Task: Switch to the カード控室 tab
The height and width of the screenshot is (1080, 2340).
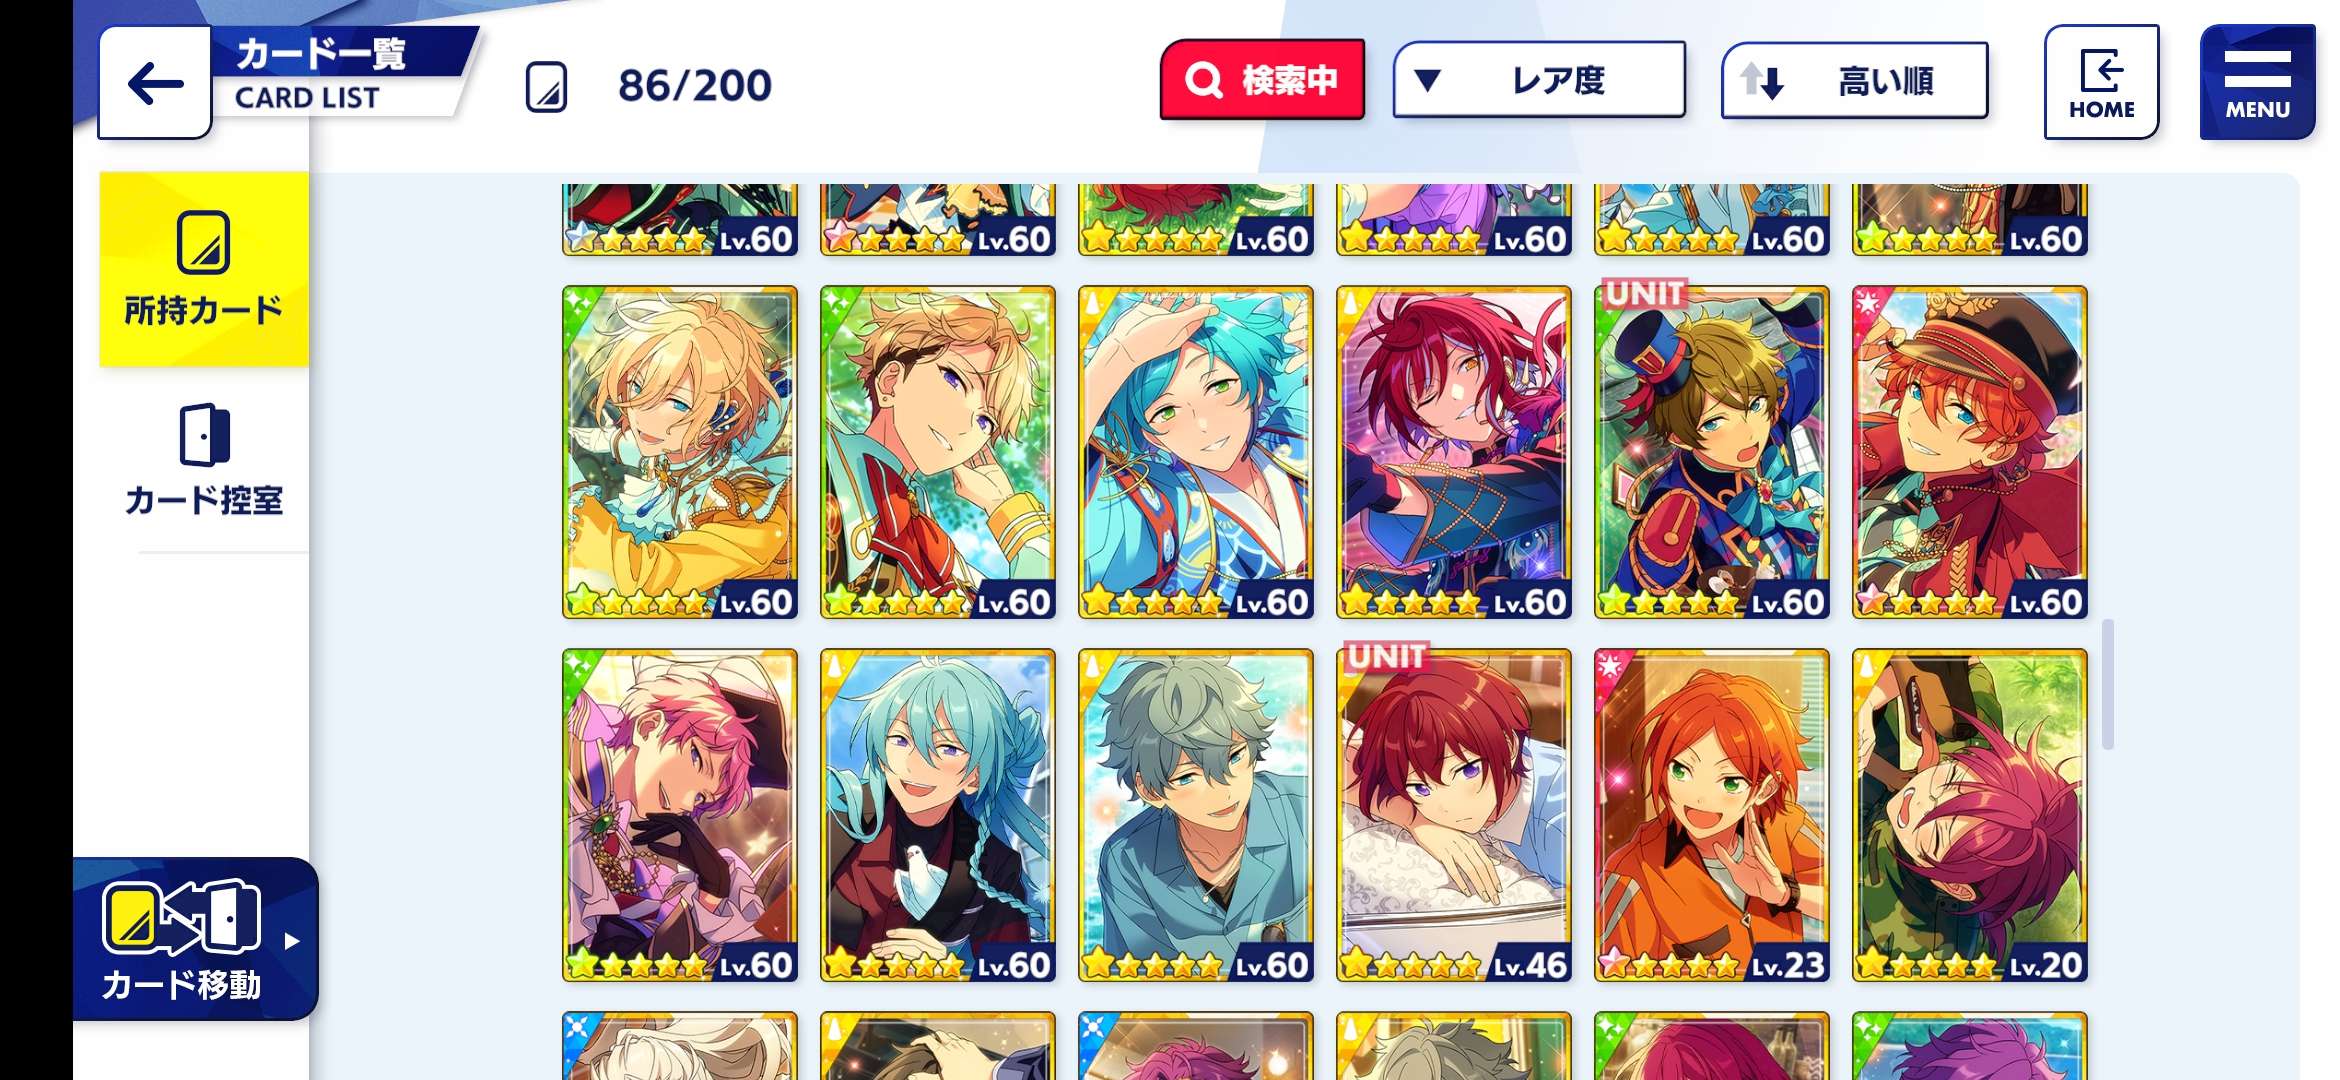Action: tap(204, 460)
